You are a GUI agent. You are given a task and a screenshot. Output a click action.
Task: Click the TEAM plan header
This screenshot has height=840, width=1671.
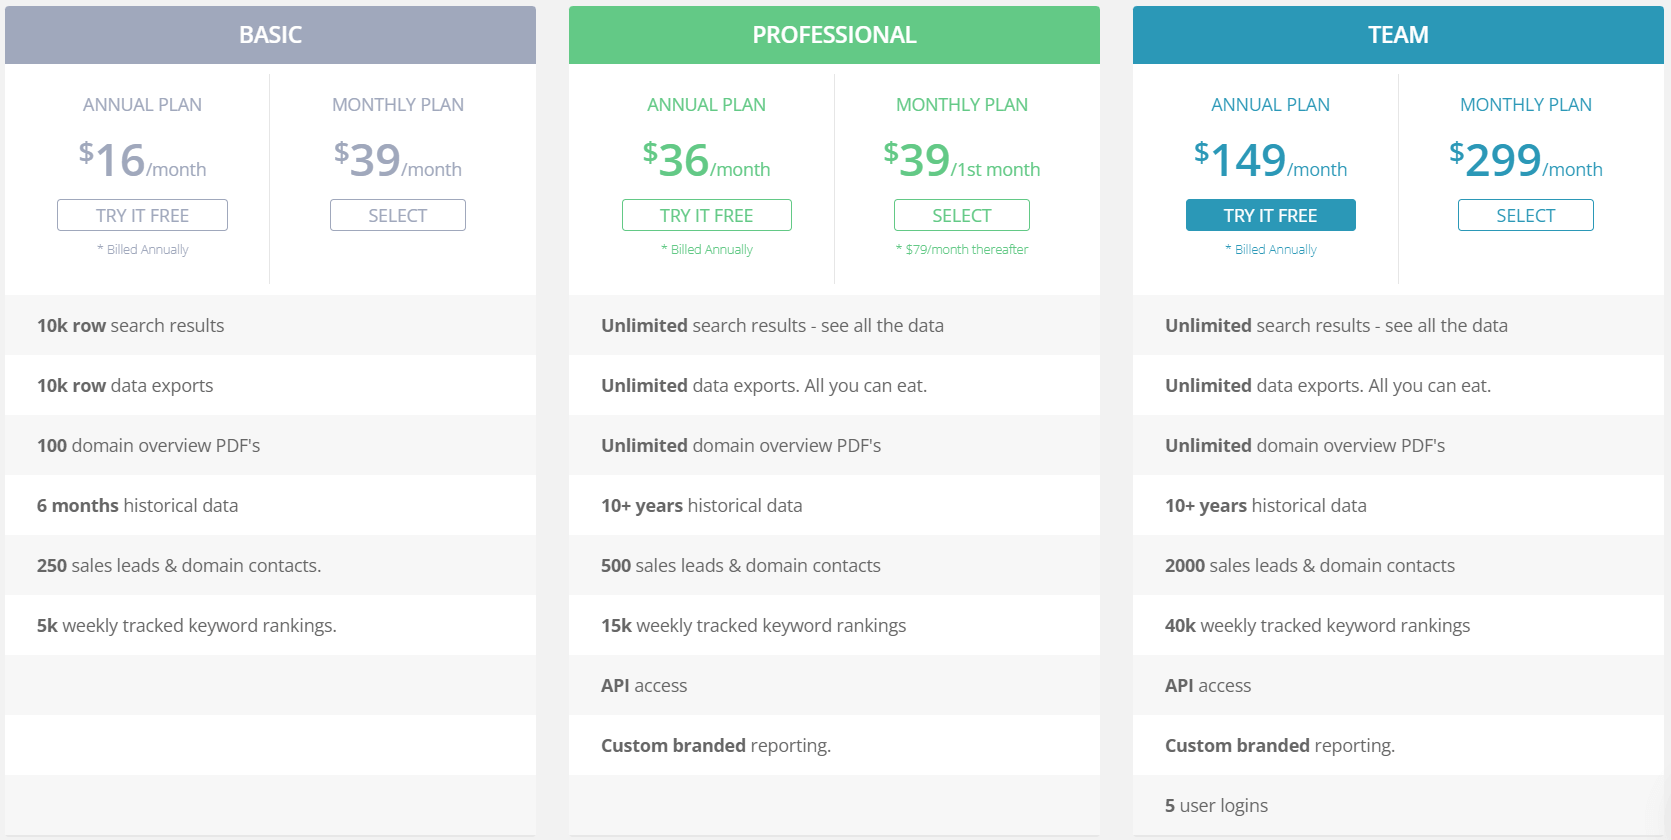pos(1398,35)
